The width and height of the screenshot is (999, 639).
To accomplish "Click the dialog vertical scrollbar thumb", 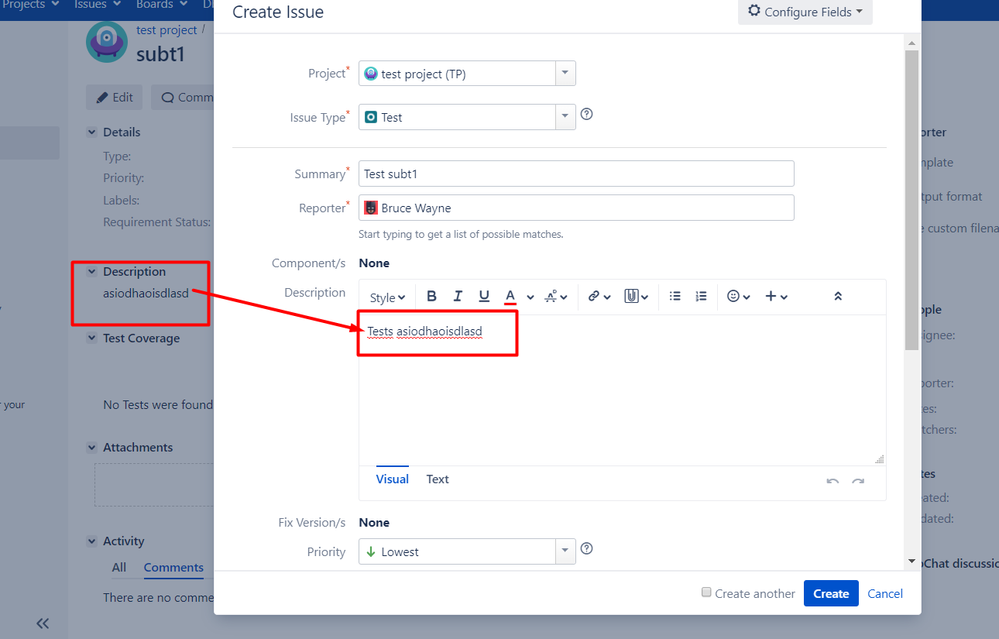I will (x=912, y=200).
